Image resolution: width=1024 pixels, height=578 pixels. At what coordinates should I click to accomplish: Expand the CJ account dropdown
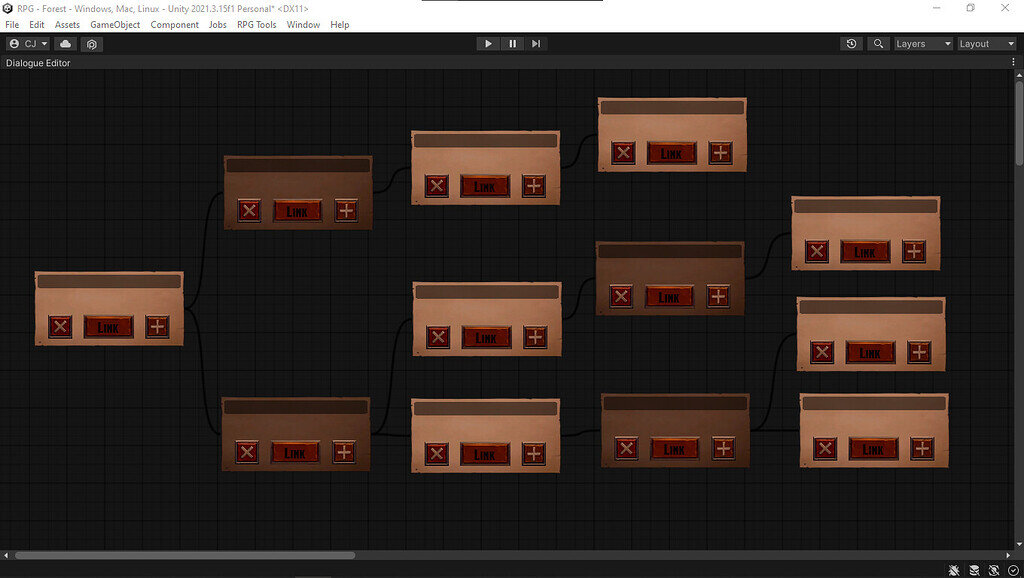click(x=27, y=43)
